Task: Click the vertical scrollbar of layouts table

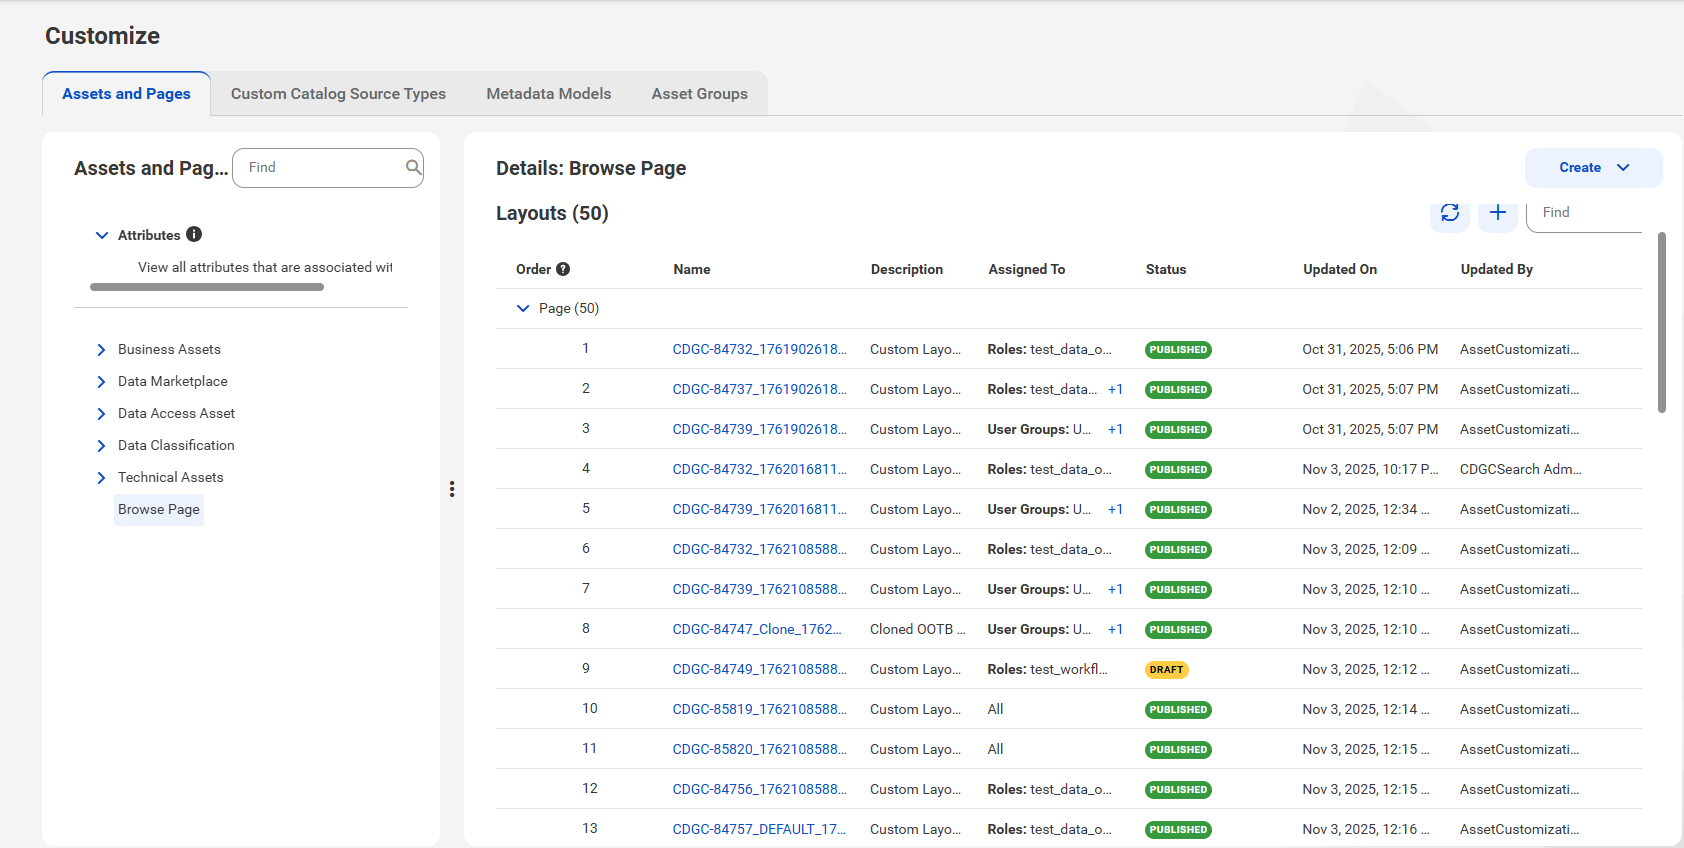Action: point(1662,322)
